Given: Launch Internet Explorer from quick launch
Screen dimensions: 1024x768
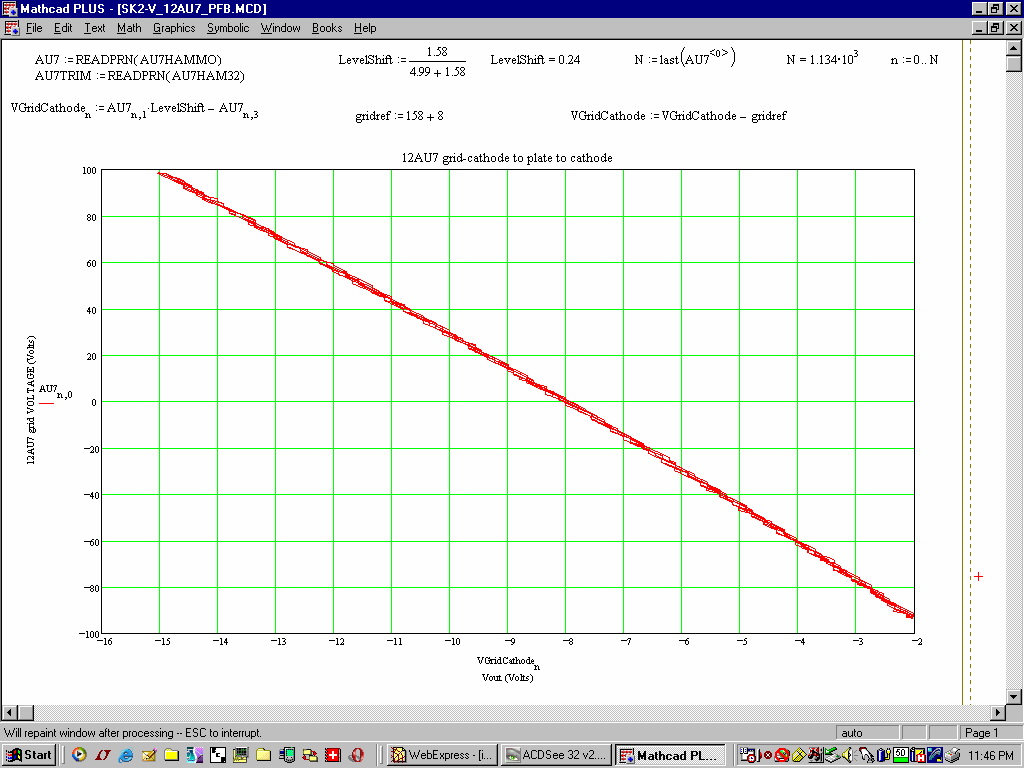Looking at the screenshot, I should tap(125, 755).
